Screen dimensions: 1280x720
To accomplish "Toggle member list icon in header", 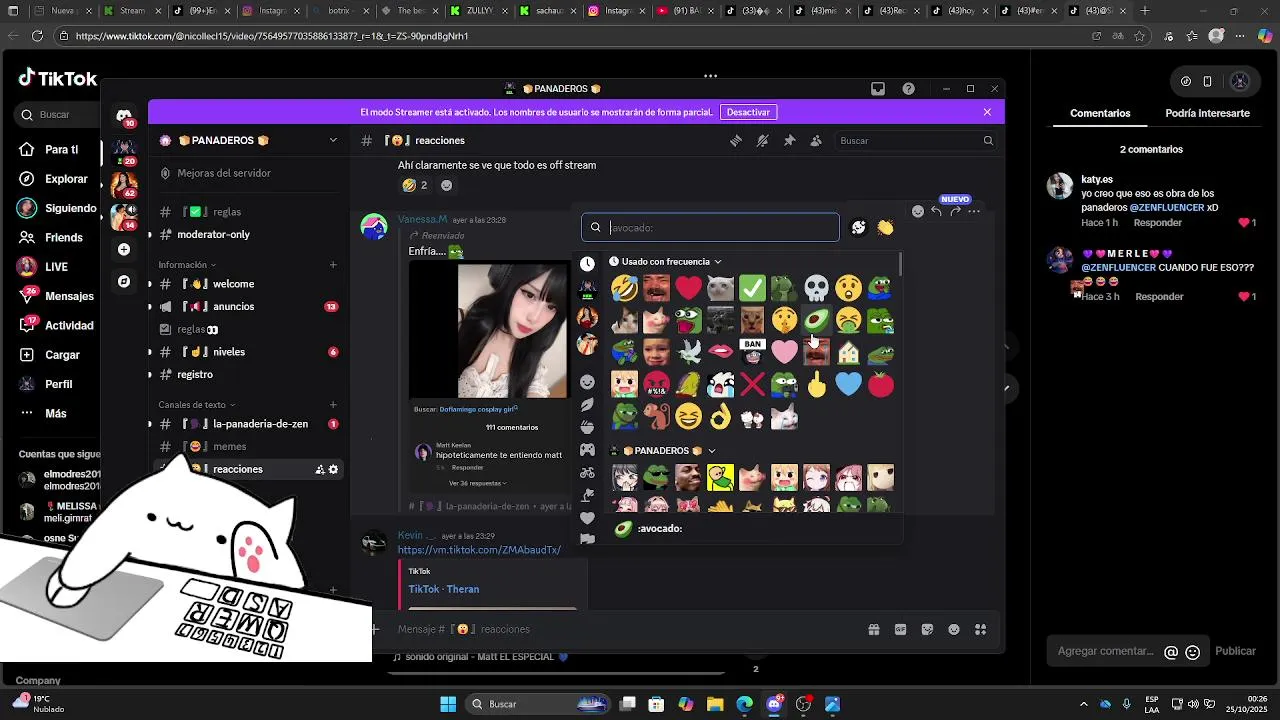I will coord(816,141).
